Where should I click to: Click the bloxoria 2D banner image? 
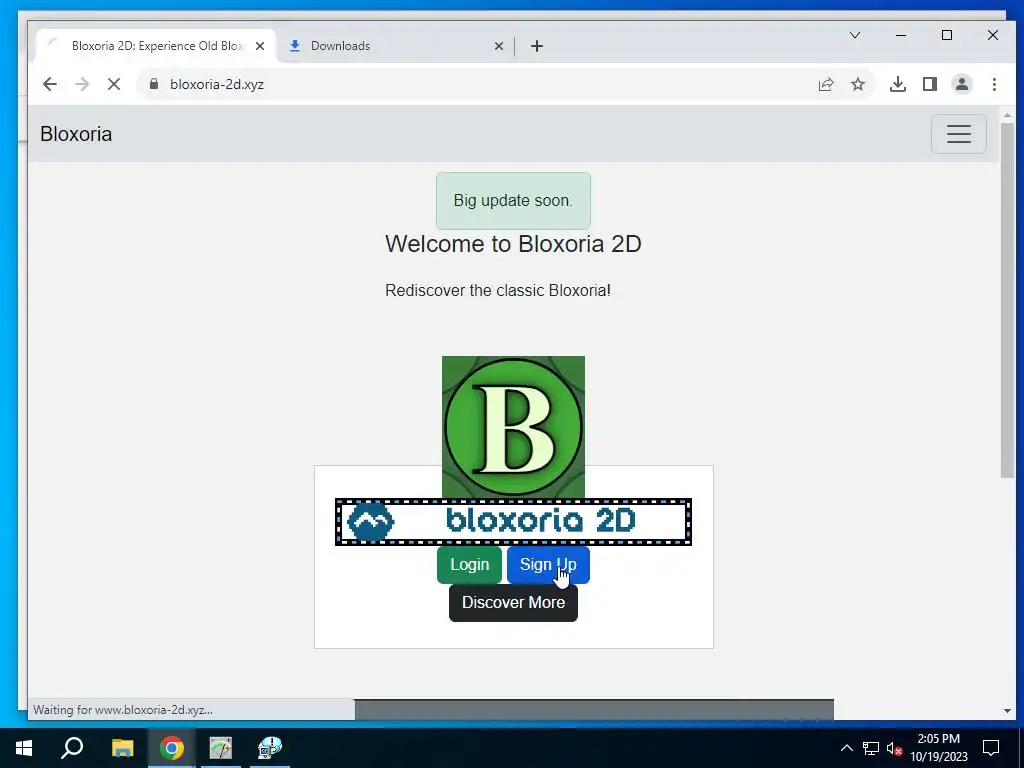[513, 522]
